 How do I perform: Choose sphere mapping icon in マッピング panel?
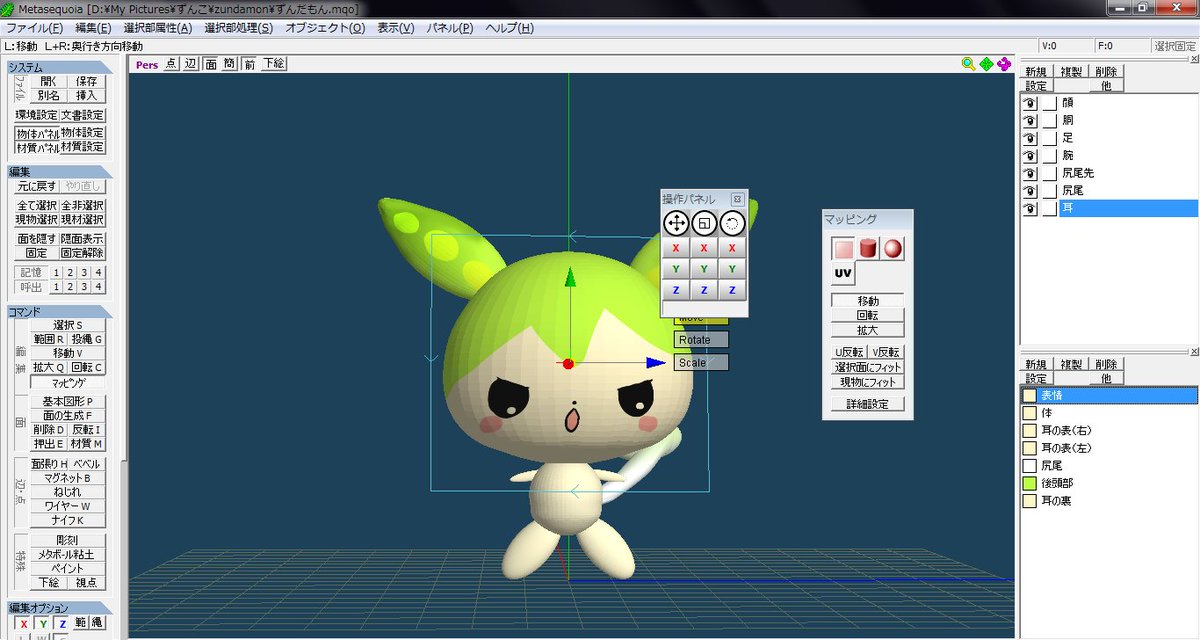(892, 249)
